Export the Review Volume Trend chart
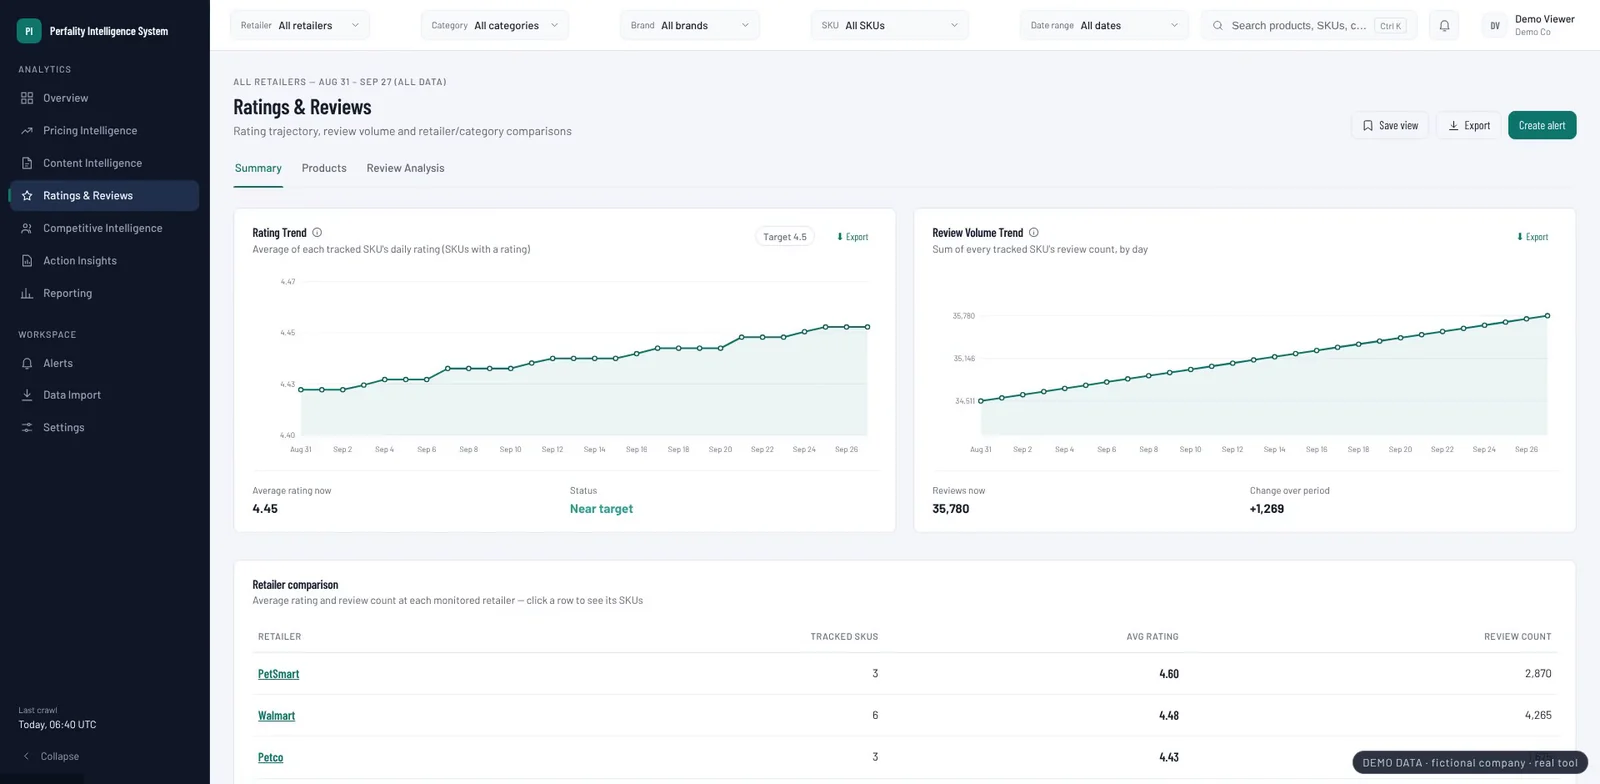1600x784 pixels. pyautogui.click(x=1532, y=237)
